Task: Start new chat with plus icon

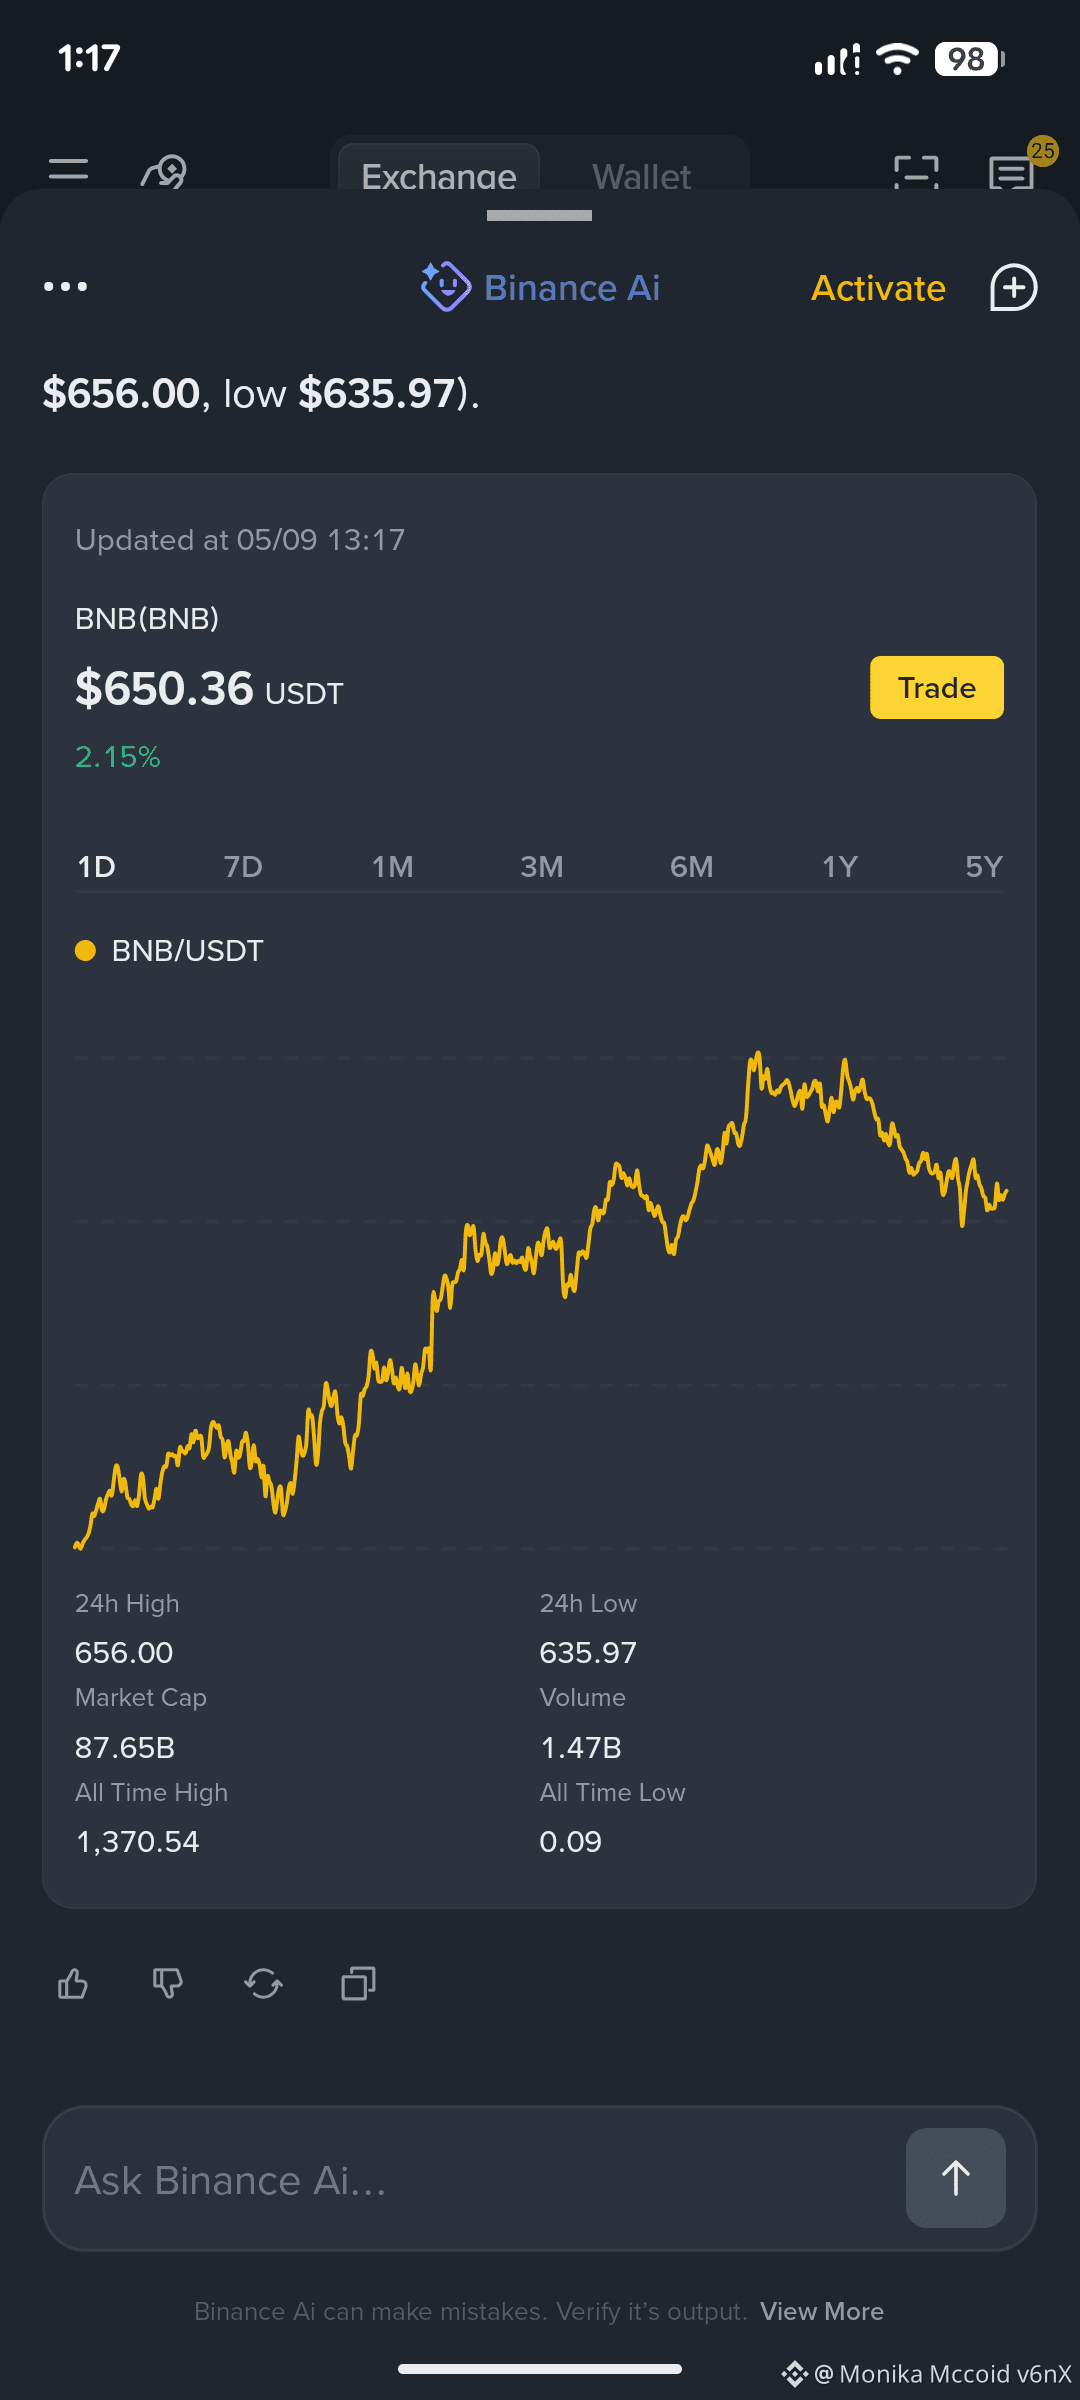Action: [1013, 288]
